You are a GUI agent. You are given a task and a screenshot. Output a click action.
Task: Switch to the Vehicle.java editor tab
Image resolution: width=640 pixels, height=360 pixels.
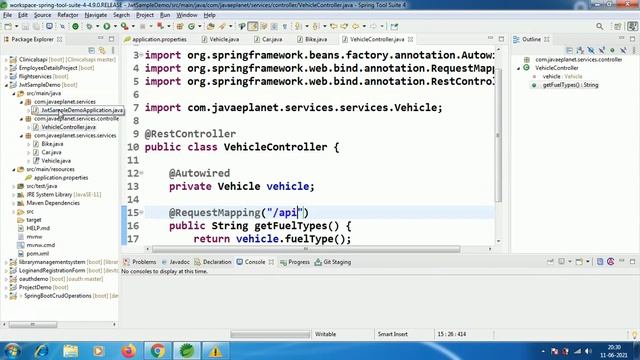coord(220,39)
